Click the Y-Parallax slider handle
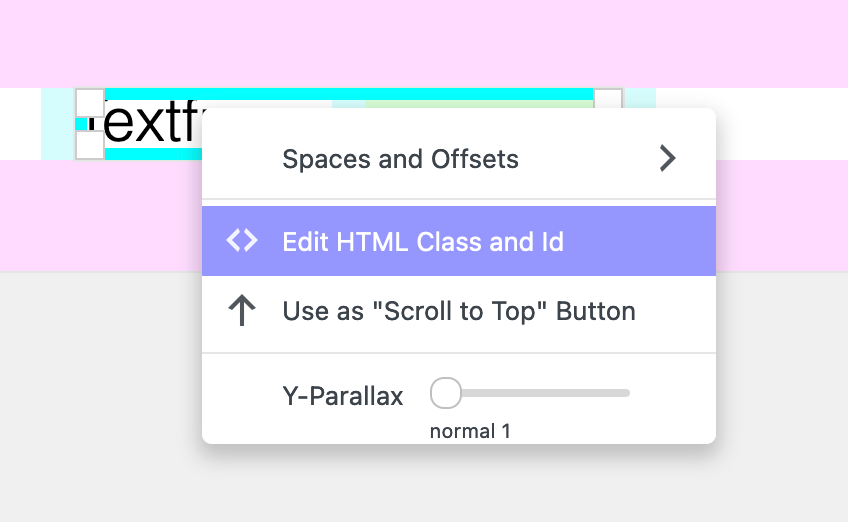The height and width of the screenshot is (522, 848). (446, 393)
